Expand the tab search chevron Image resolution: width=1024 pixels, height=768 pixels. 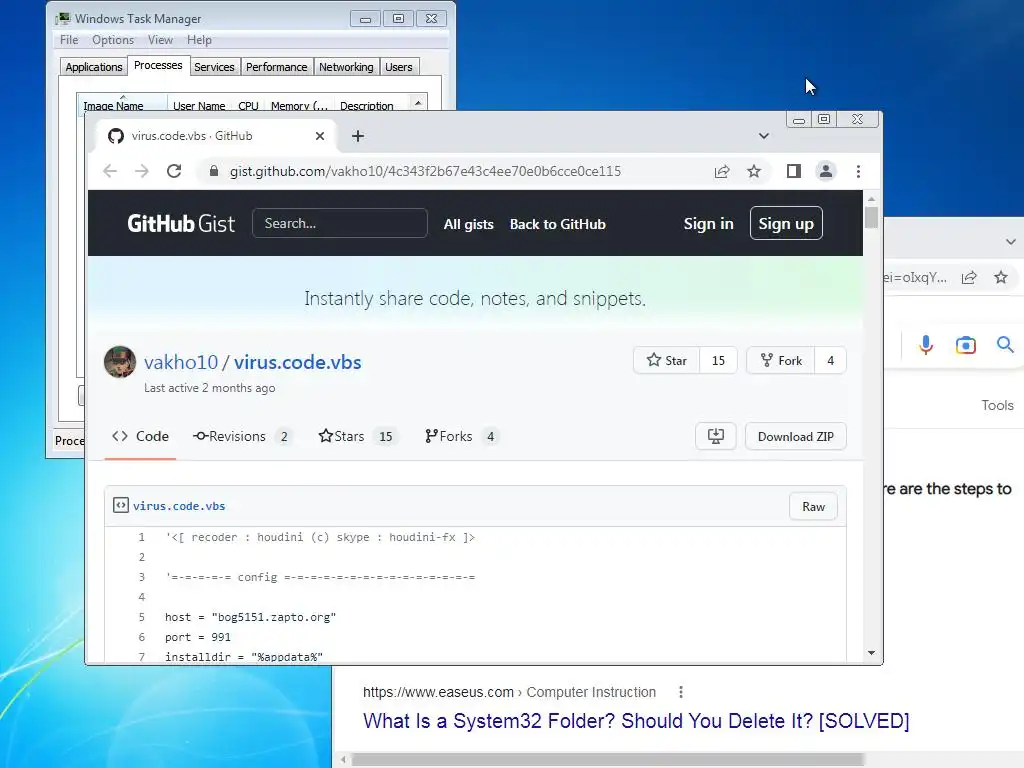[x=763, y=136]
